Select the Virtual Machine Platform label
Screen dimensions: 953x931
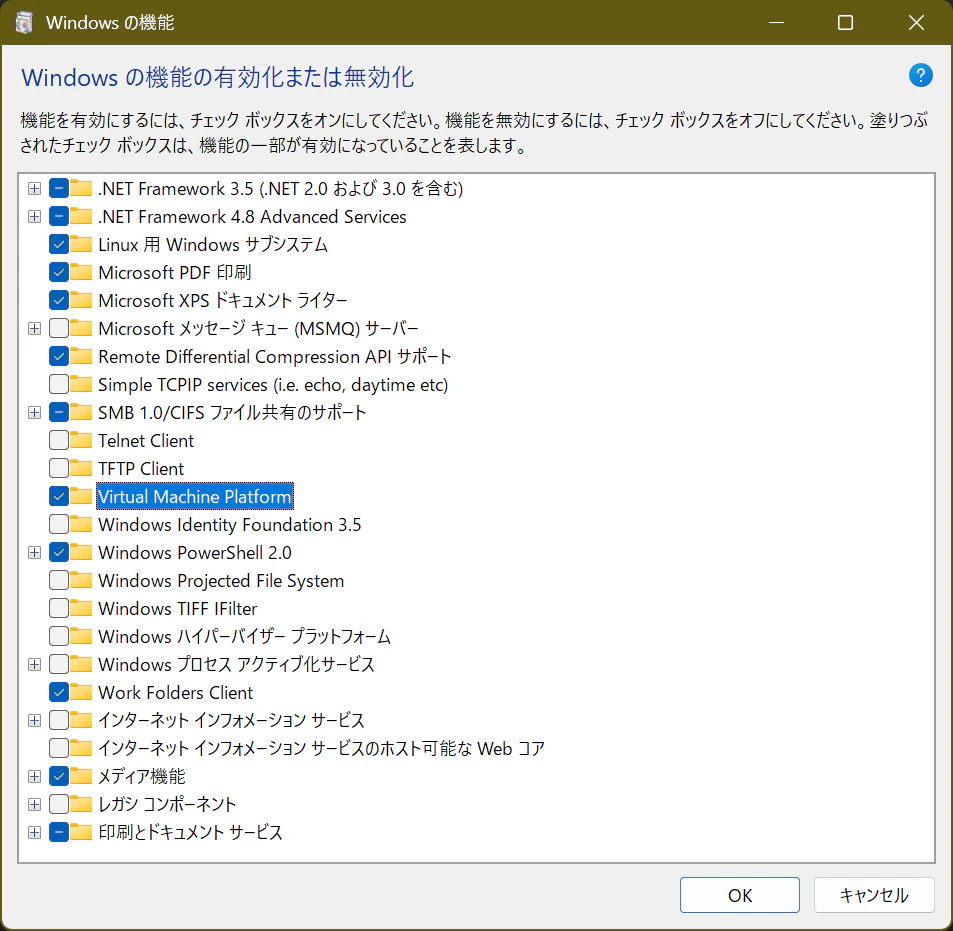pyautogui.click(x=194, y=496)
